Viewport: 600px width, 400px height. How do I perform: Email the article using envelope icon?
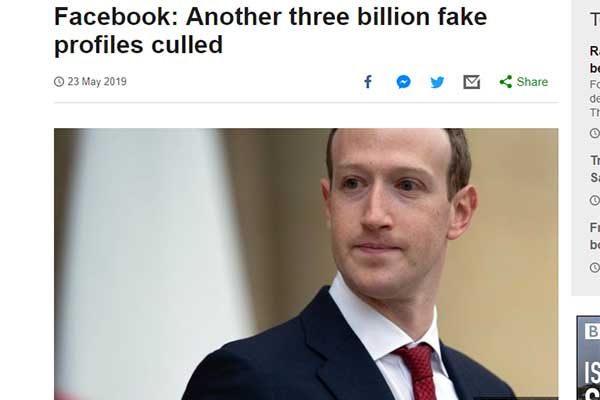pos(471,82)
